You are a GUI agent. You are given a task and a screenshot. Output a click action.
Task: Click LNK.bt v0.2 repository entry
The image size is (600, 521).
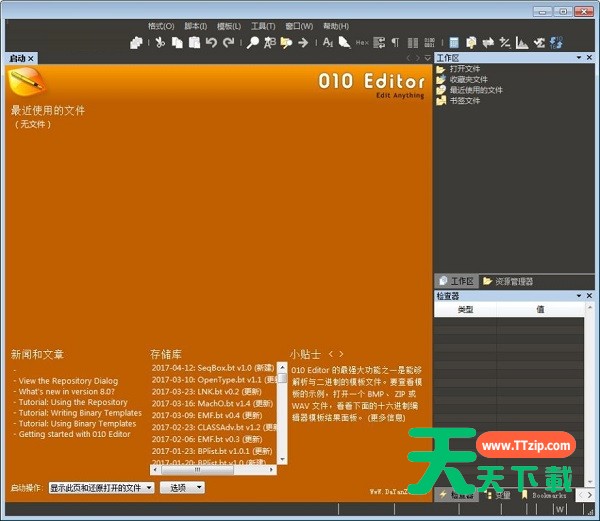coord(206,392)
